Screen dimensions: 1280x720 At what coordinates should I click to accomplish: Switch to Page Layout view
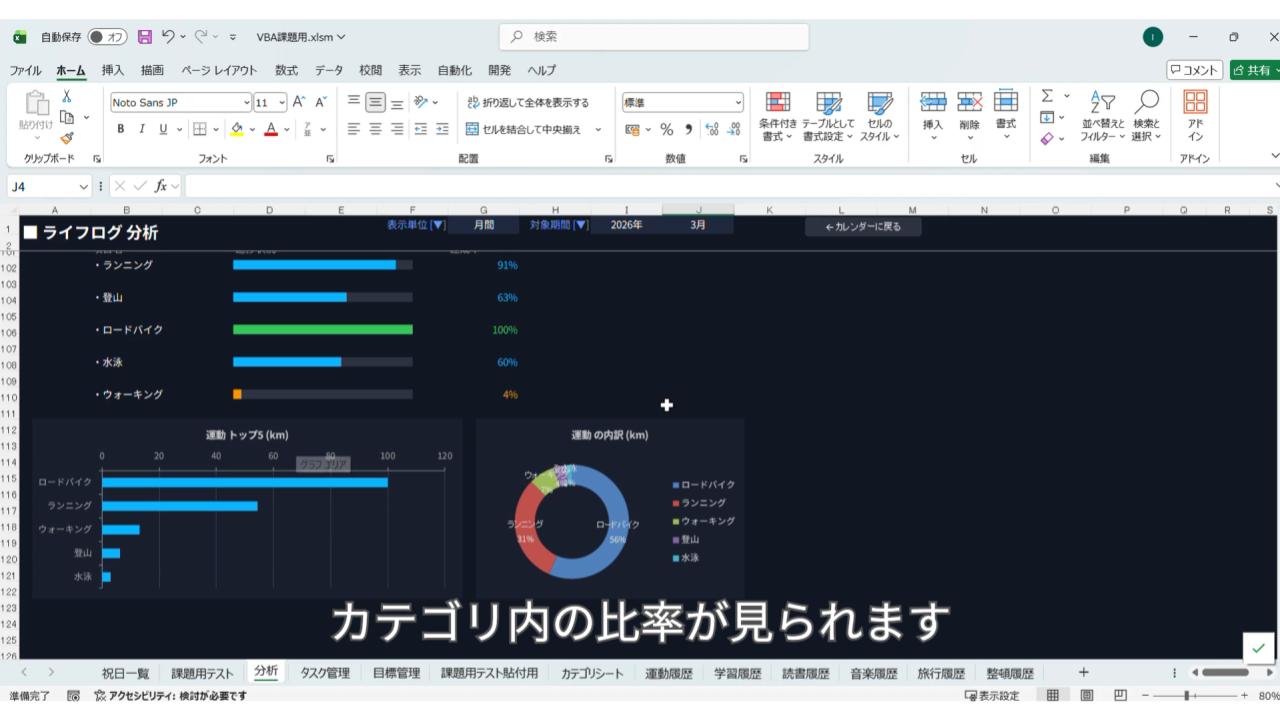tap(1086, 696)
